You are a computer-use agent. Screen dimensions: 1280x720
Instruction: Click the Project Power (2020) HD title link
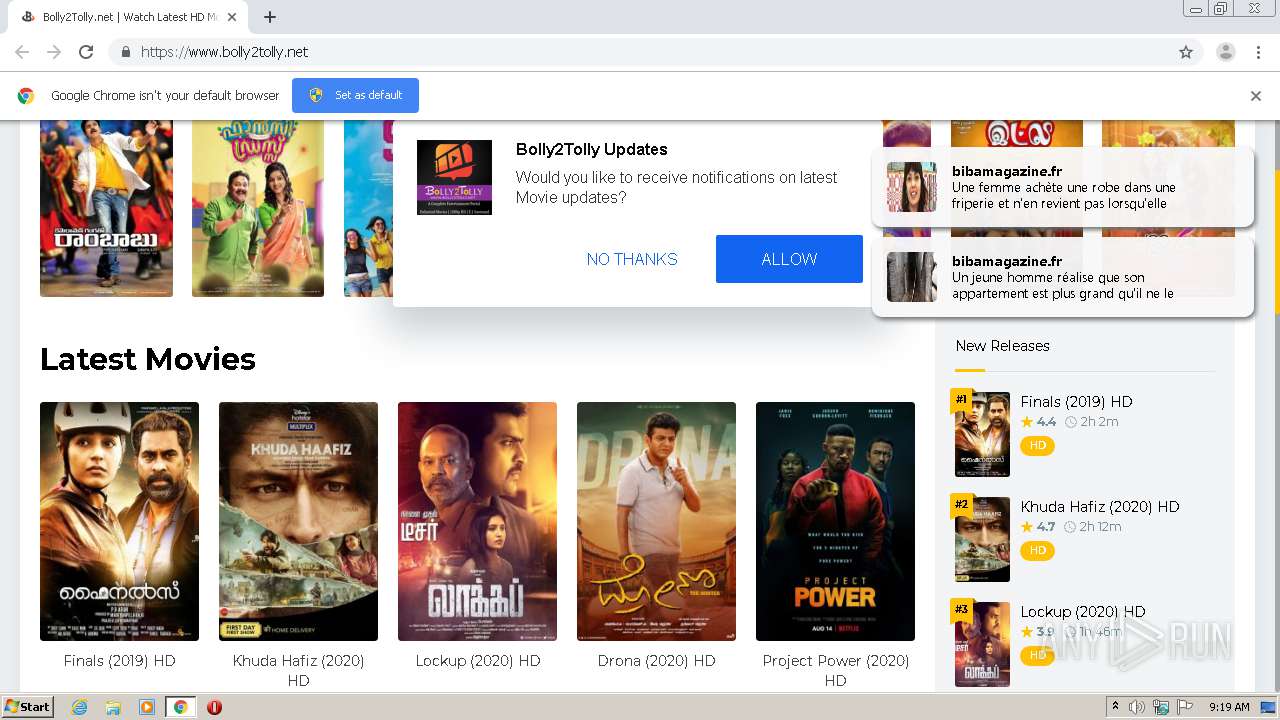point(835,670)
